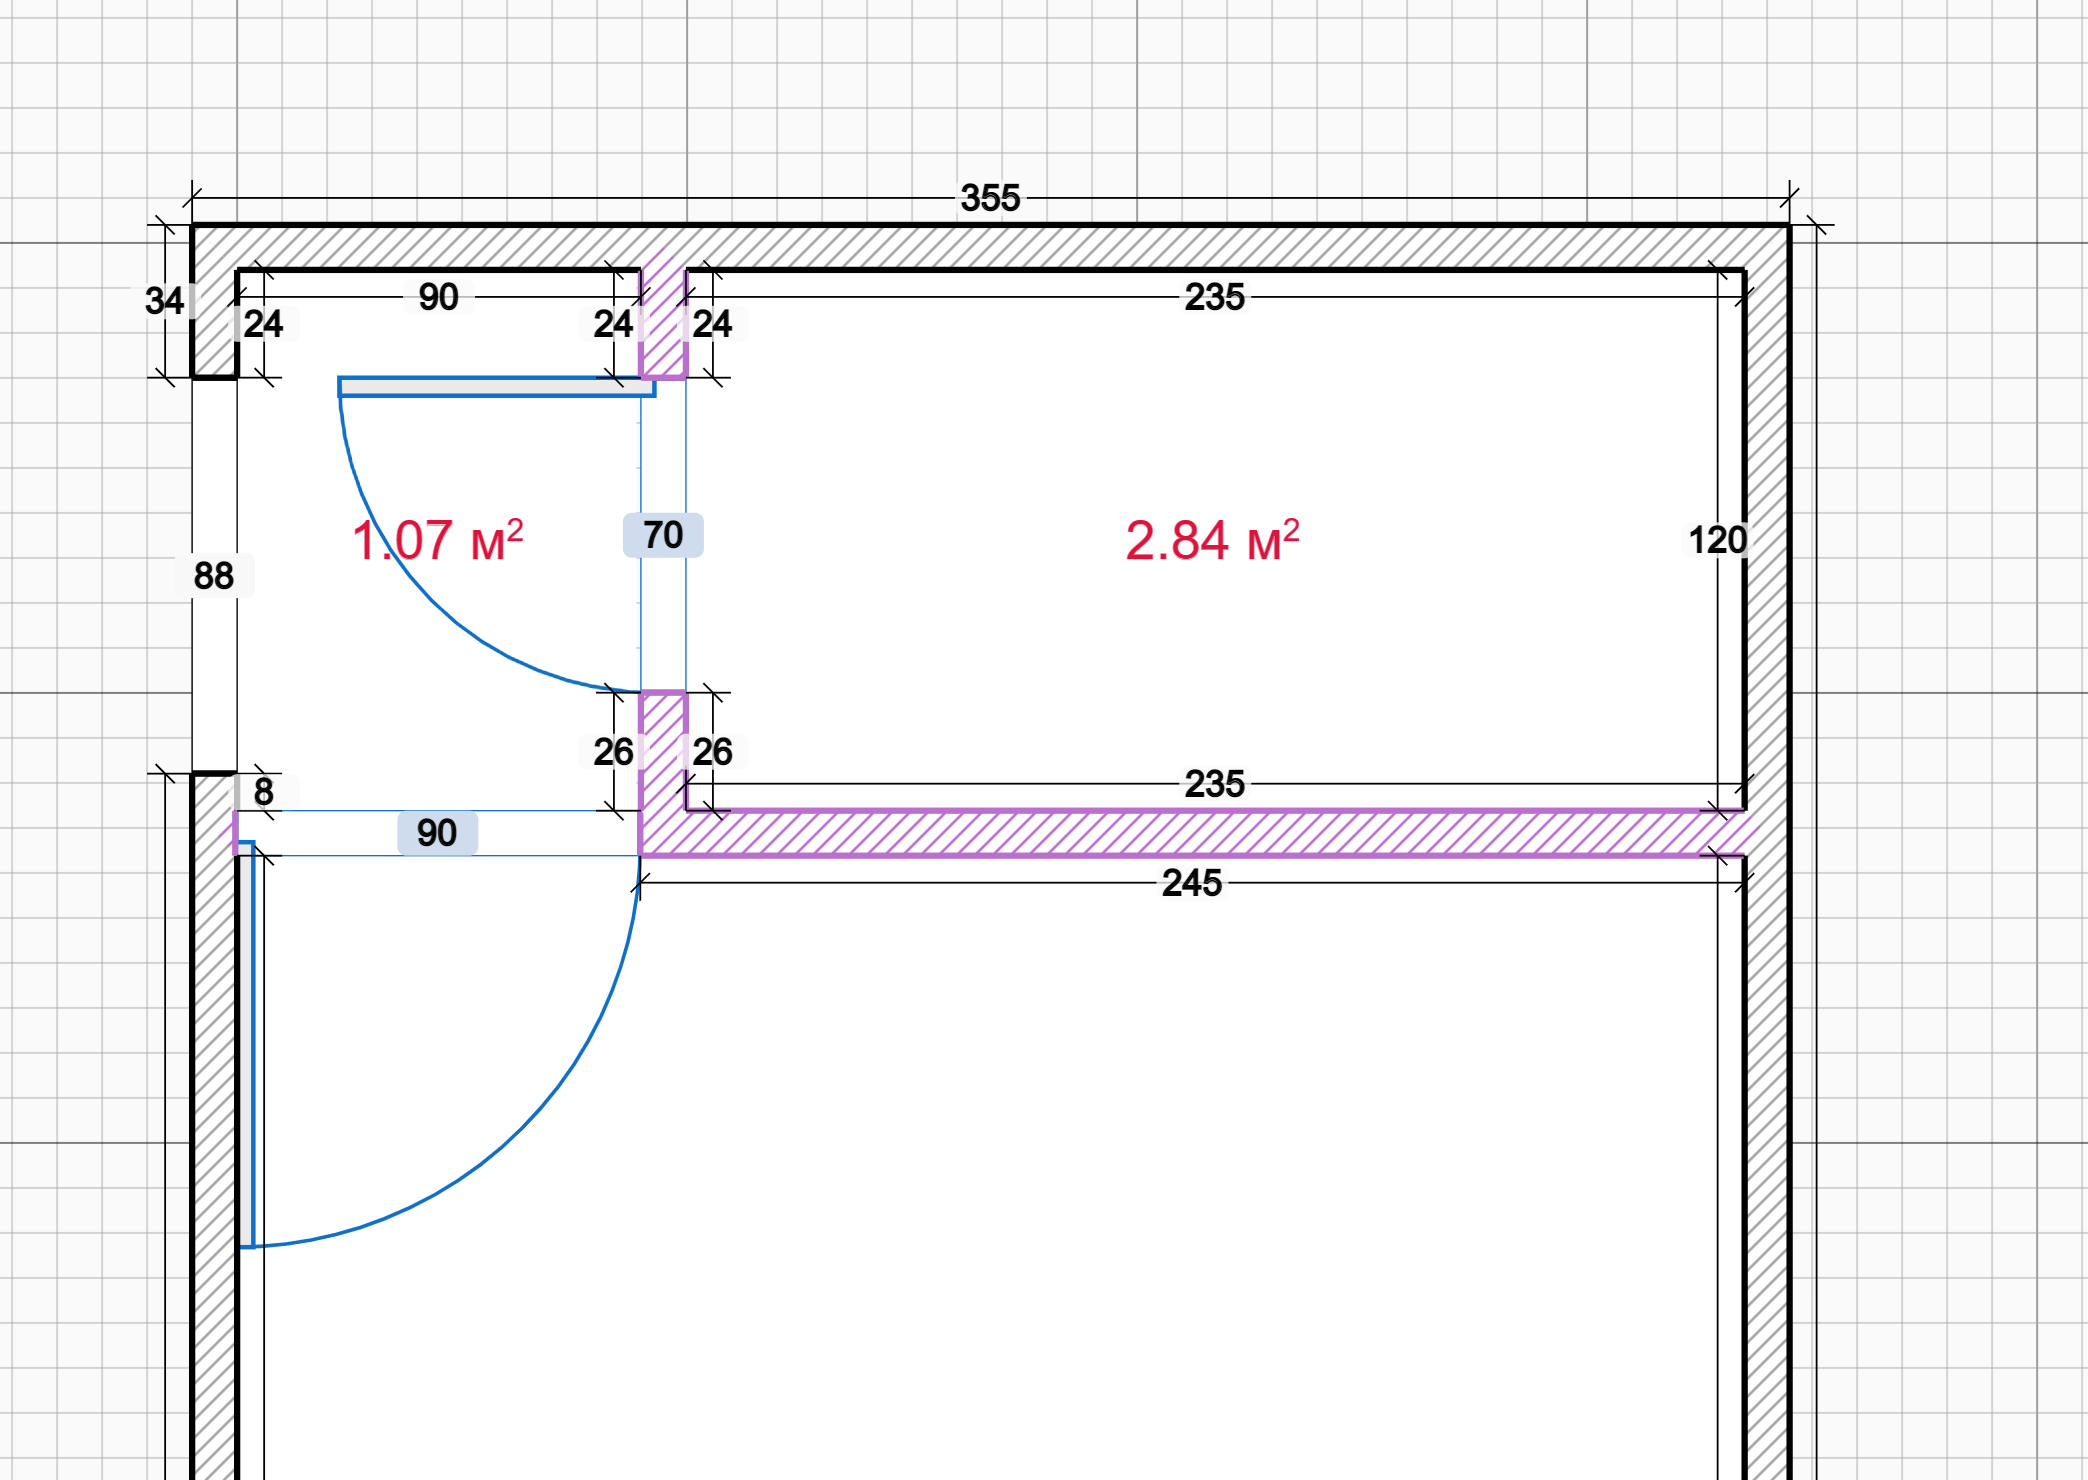Click the 120 height dimension on right side
The height and width of the screenshot is (1480, 2088).
pyautogui.click(x=1716, y=540)
